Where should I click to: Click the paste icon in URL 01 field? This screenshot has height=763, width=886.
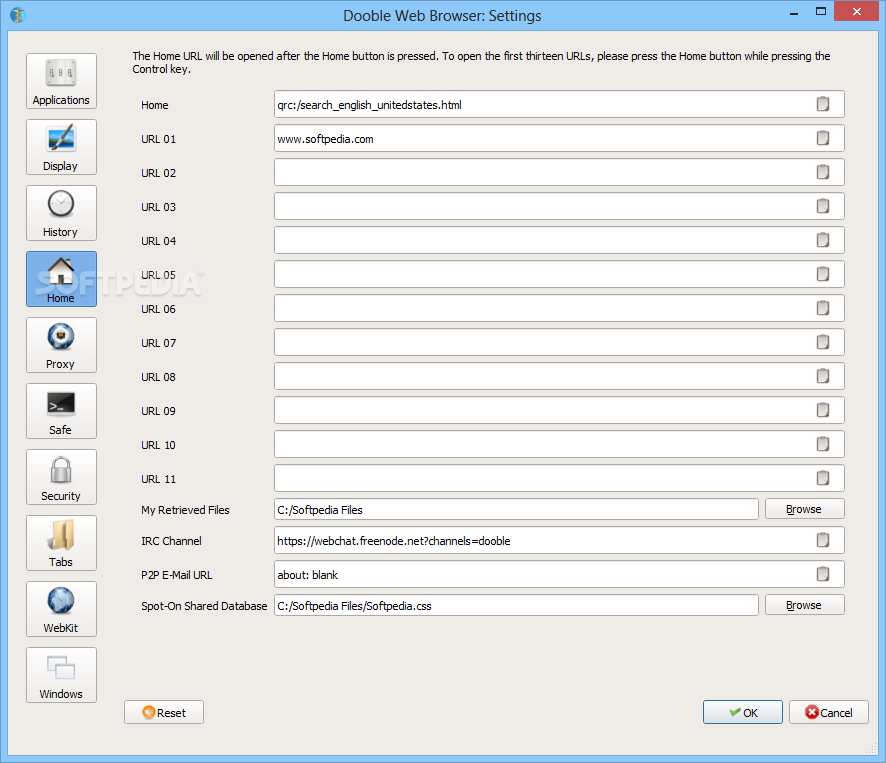pos(823,138)
